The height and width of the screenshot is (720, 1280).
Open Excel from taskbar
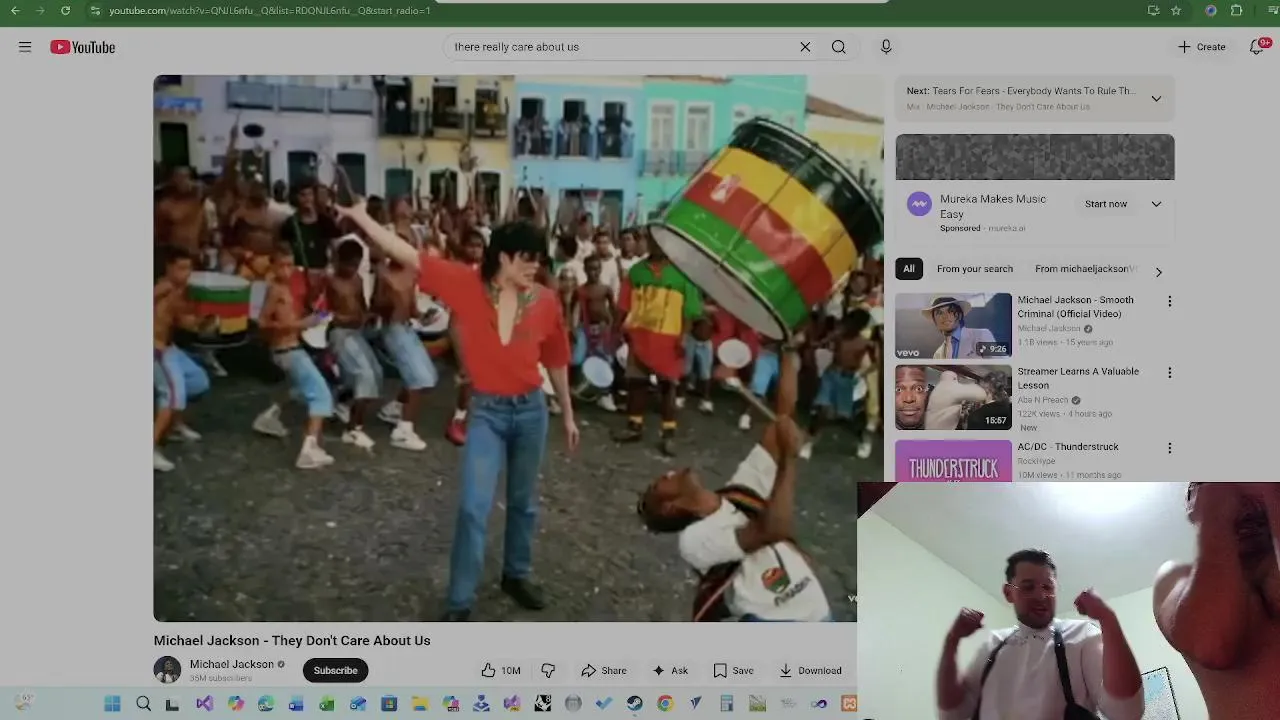327,704
